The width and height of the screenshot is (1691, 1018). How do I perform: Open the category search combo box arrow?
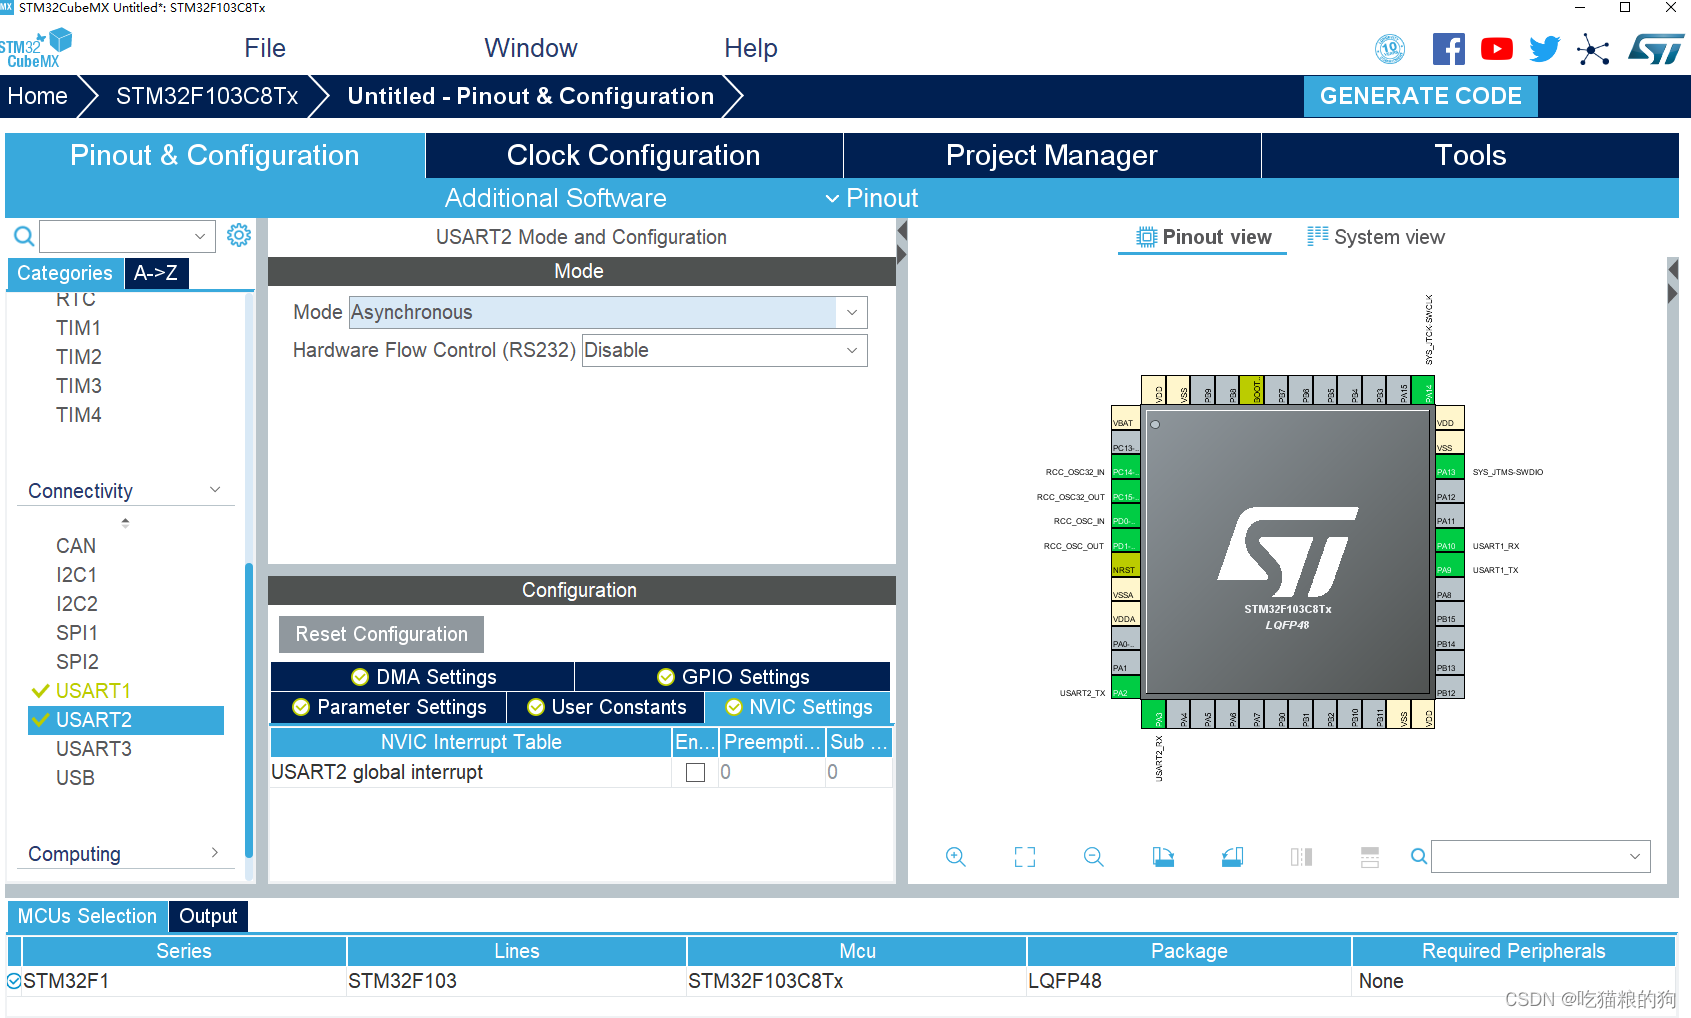coord(200,236)
